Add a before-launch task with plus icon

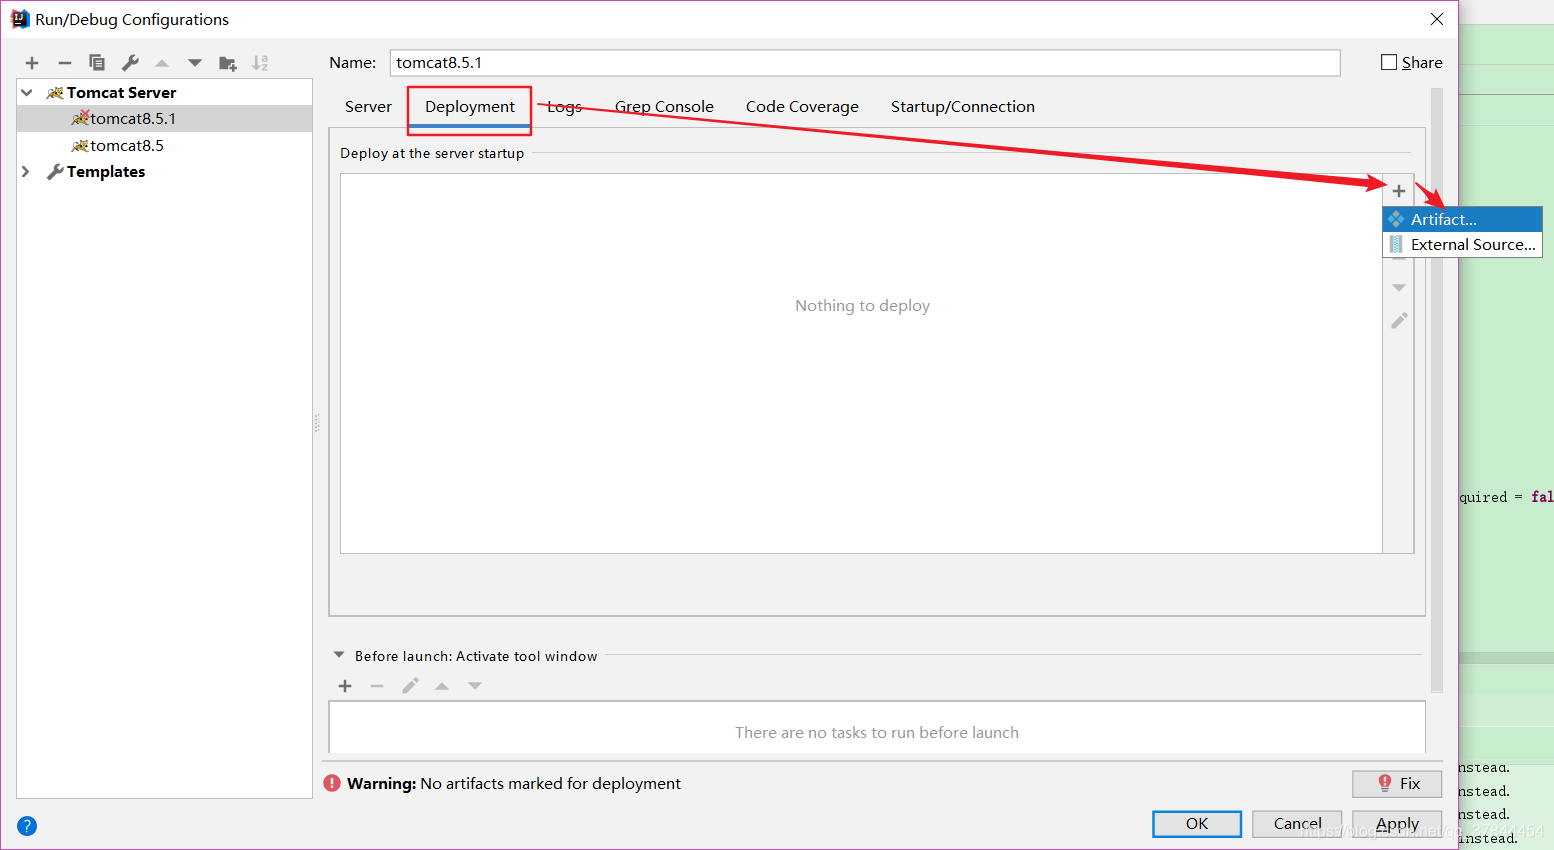pyautogui.click(x=345, y=686)
